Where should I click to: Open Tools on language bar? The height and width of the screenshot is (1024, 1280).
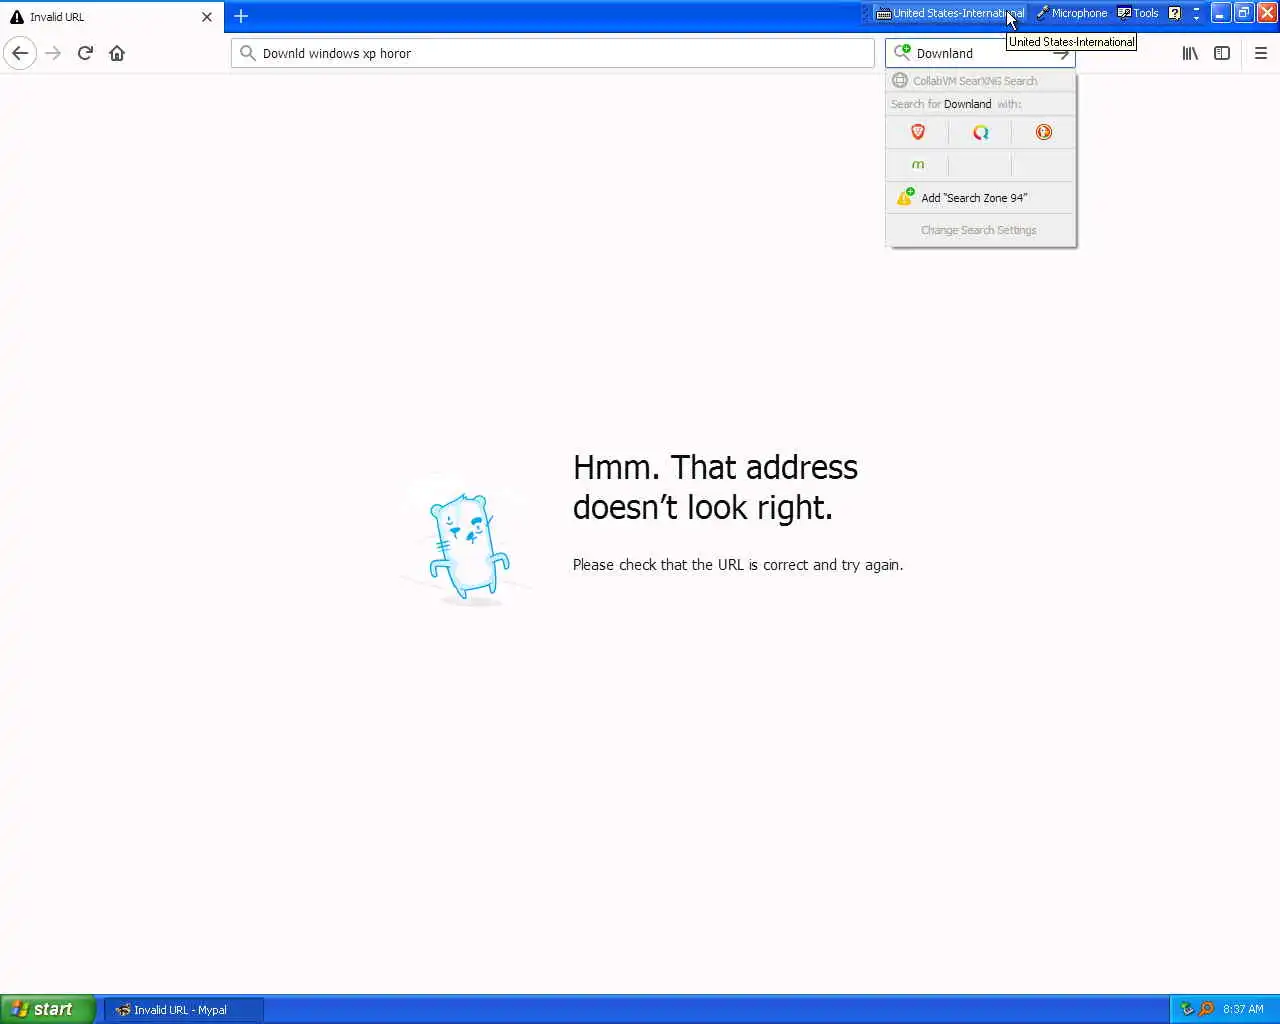pyautogui.click(x=1138, y=13)
